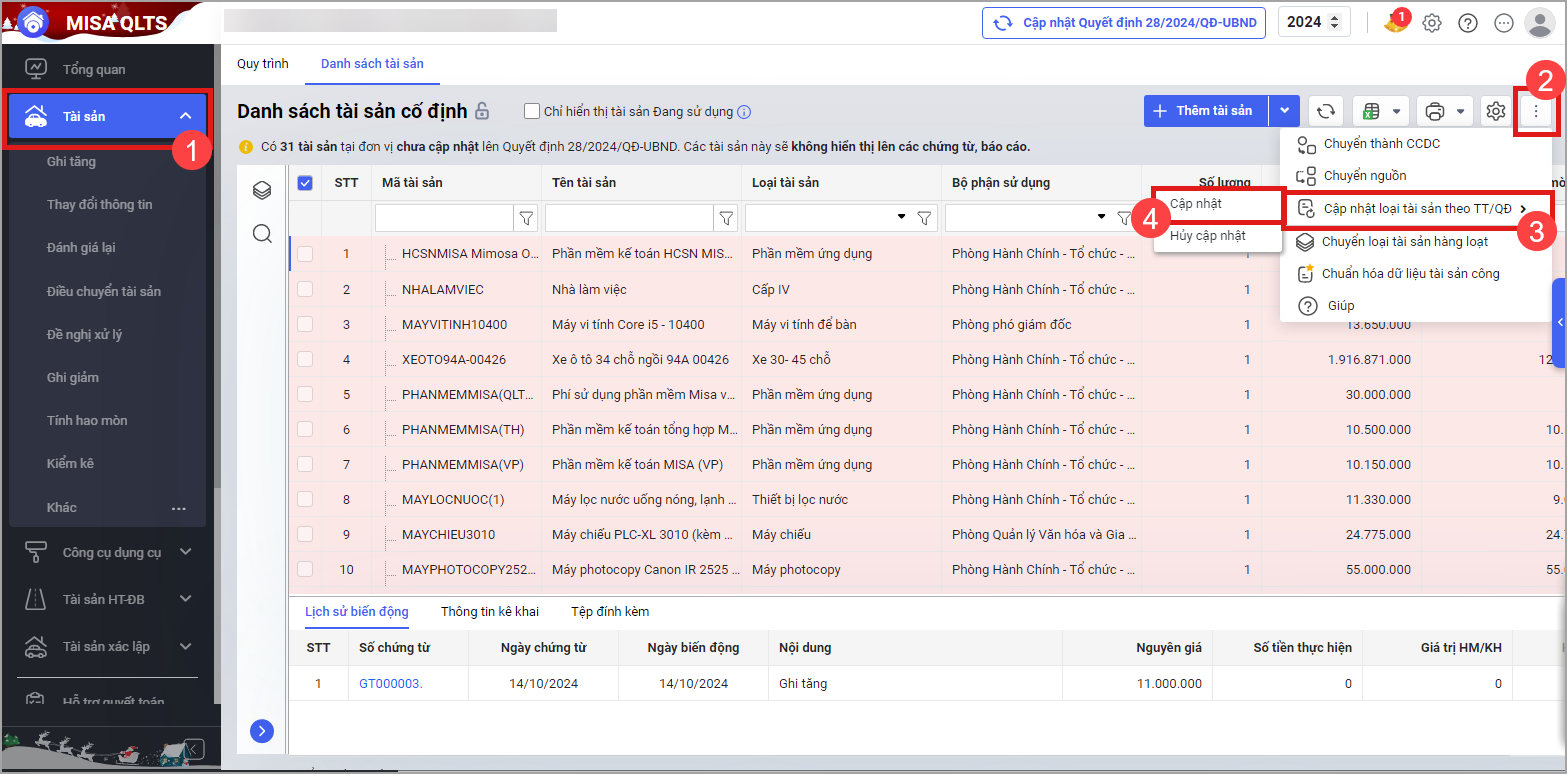Click the search magnifier icon in left panel
The image size is (1567, 774).
(x=262, y=233)
